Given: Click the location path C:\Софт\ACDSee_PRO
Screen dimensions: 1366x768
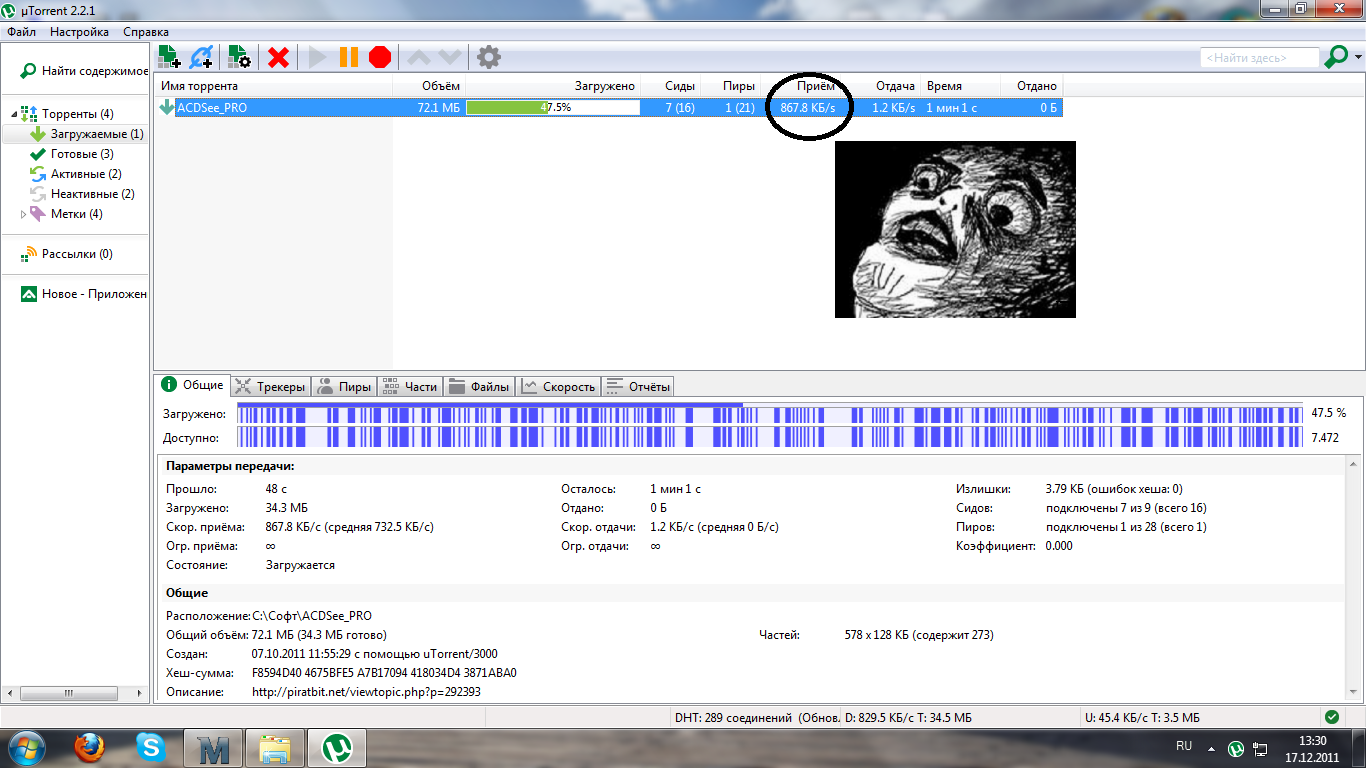Looking at the screenshot, I should [311, 616].
